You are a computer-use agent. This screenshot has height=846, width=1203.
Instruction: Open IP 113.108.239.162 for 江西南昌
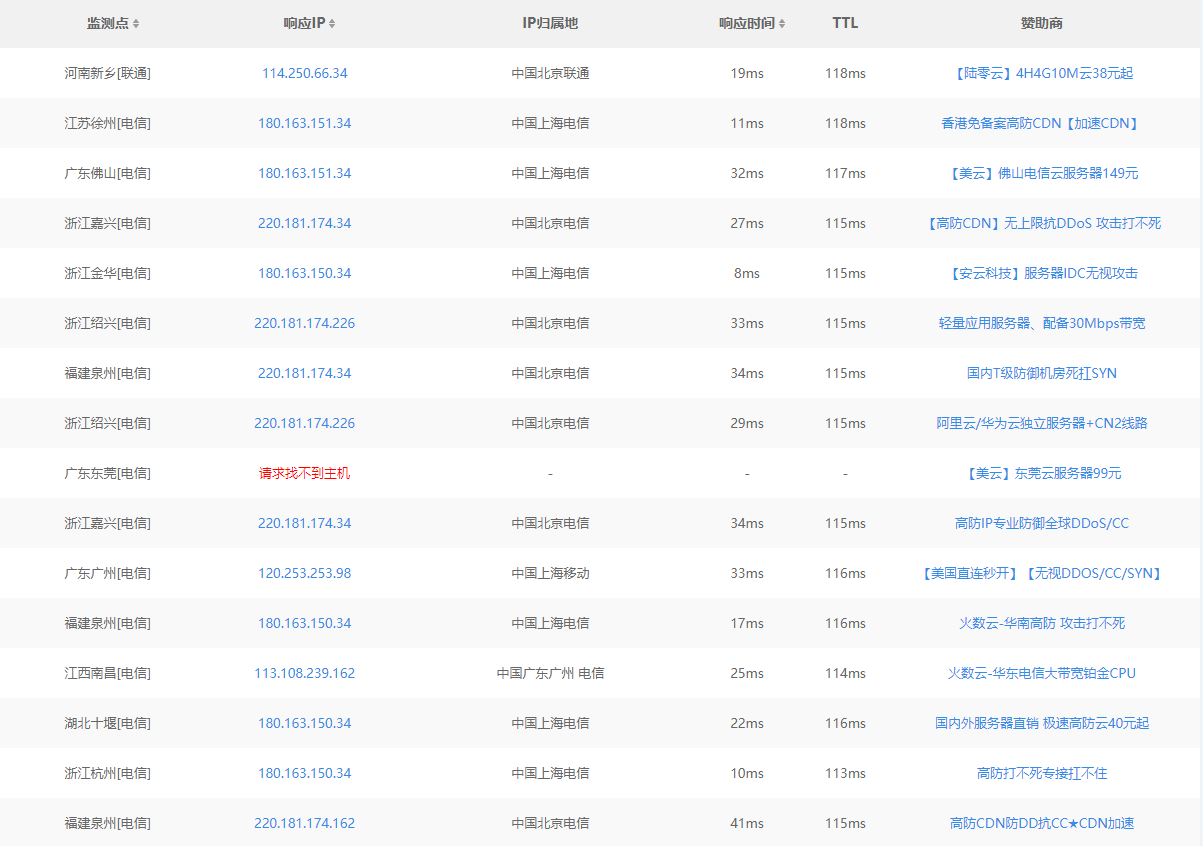click(x=304, y=673)
